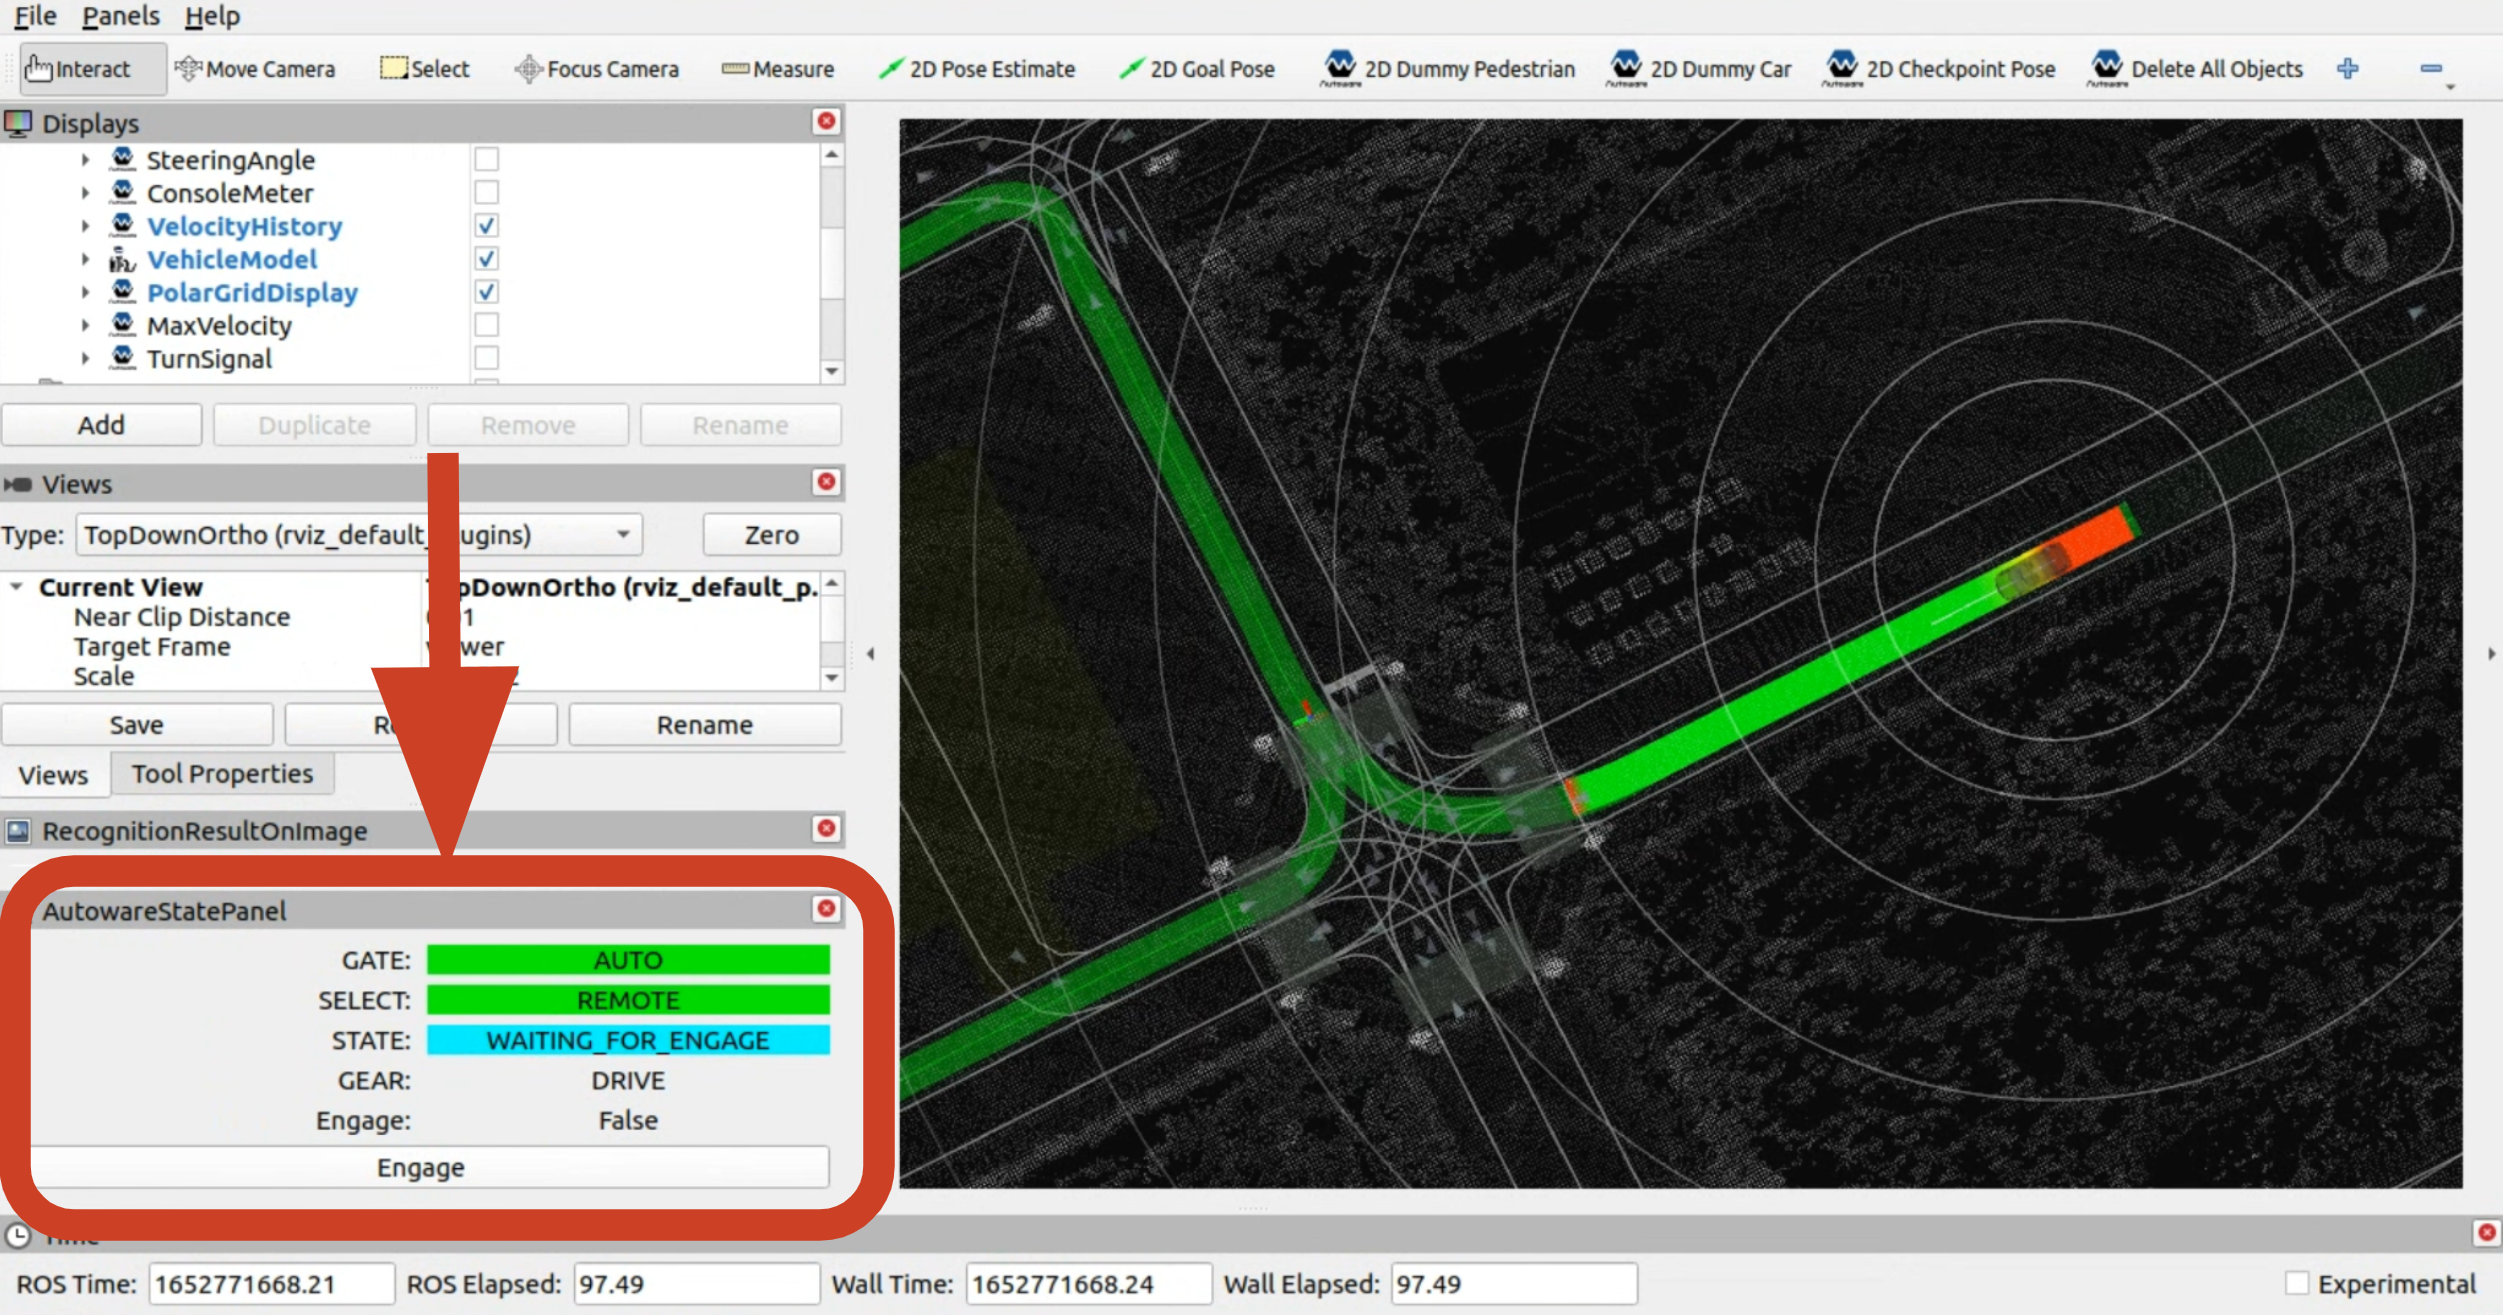
Task: Activate the Measure tool
Action: (x=778, y=69)
